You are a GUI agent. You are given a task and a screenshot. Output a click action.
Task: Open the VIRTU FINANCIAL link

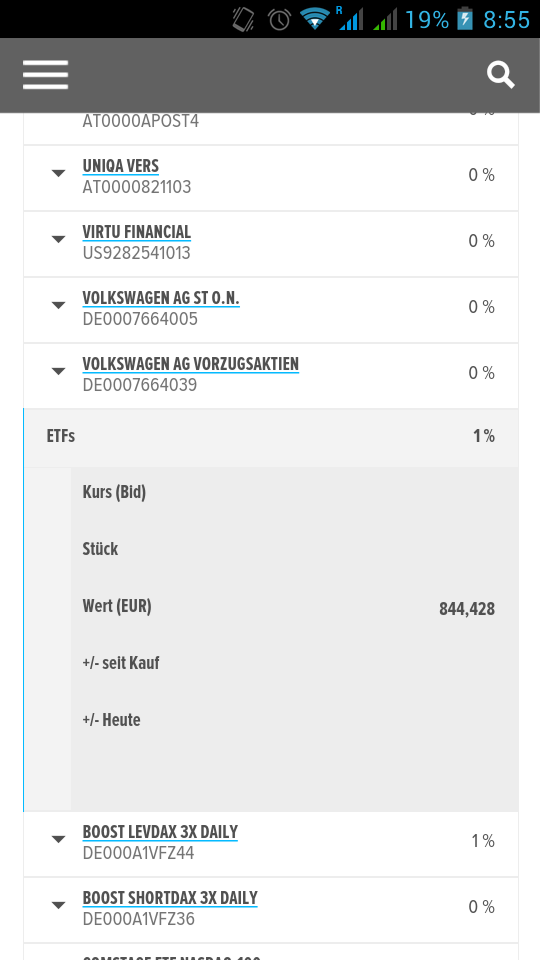point(137,232)
